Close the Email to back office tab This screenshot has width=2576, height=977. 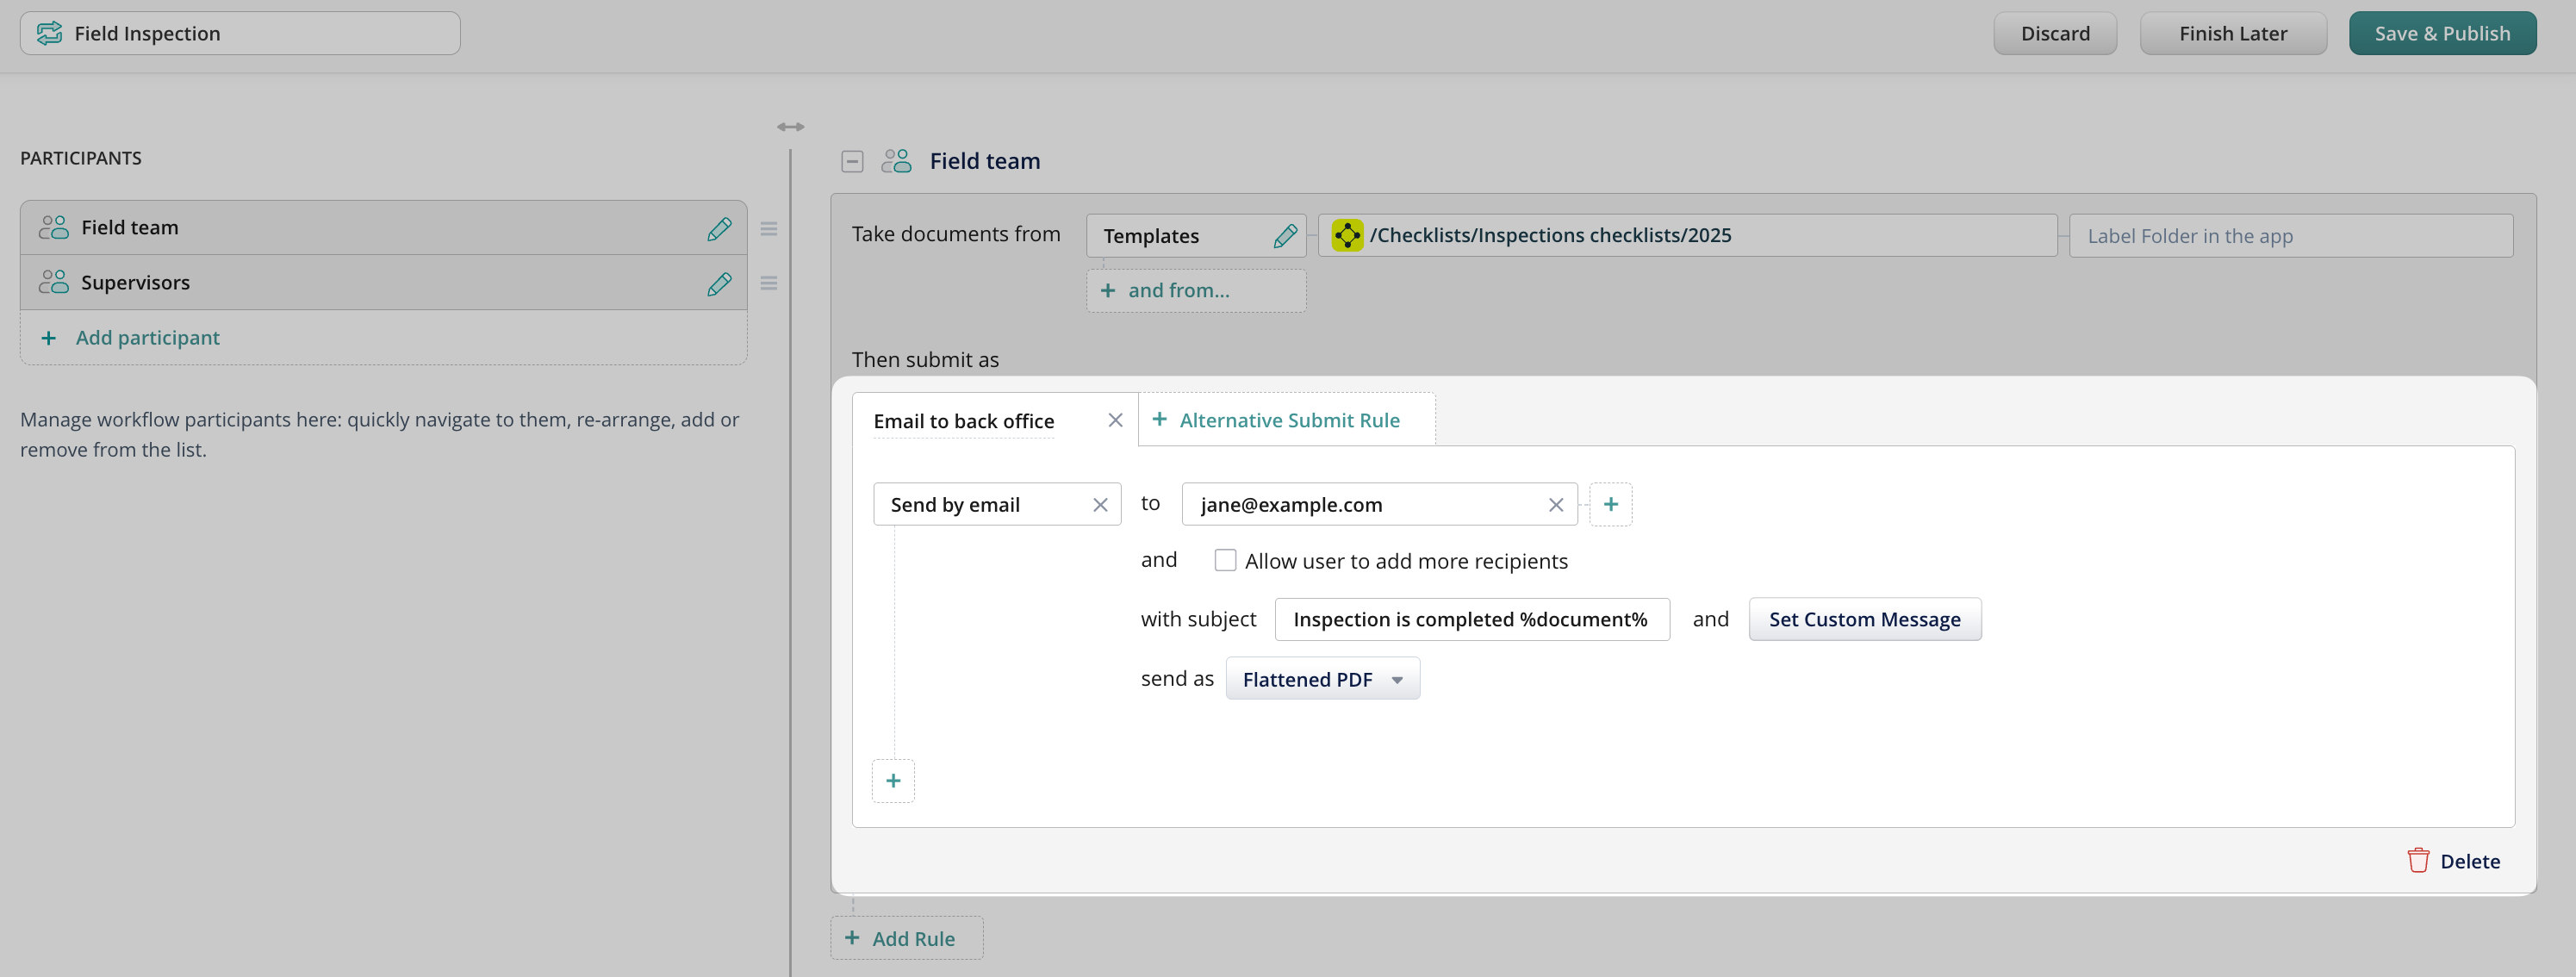pos(1115,420)
